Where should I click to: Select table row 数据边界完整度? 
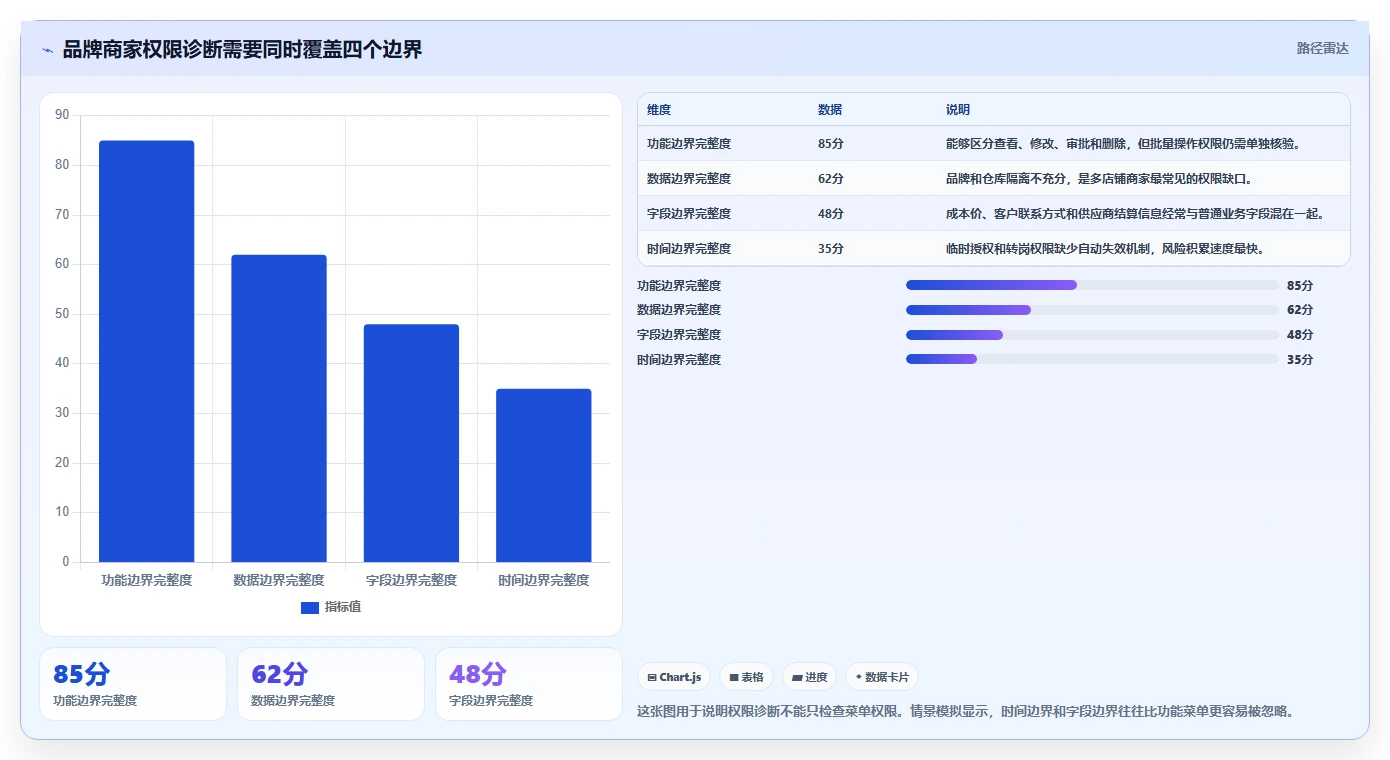click(x=993, y=179)
